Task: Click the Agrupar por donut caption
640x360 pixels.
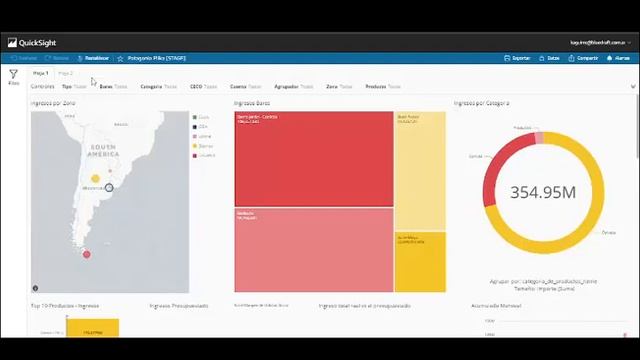Action: pos(543,281)
